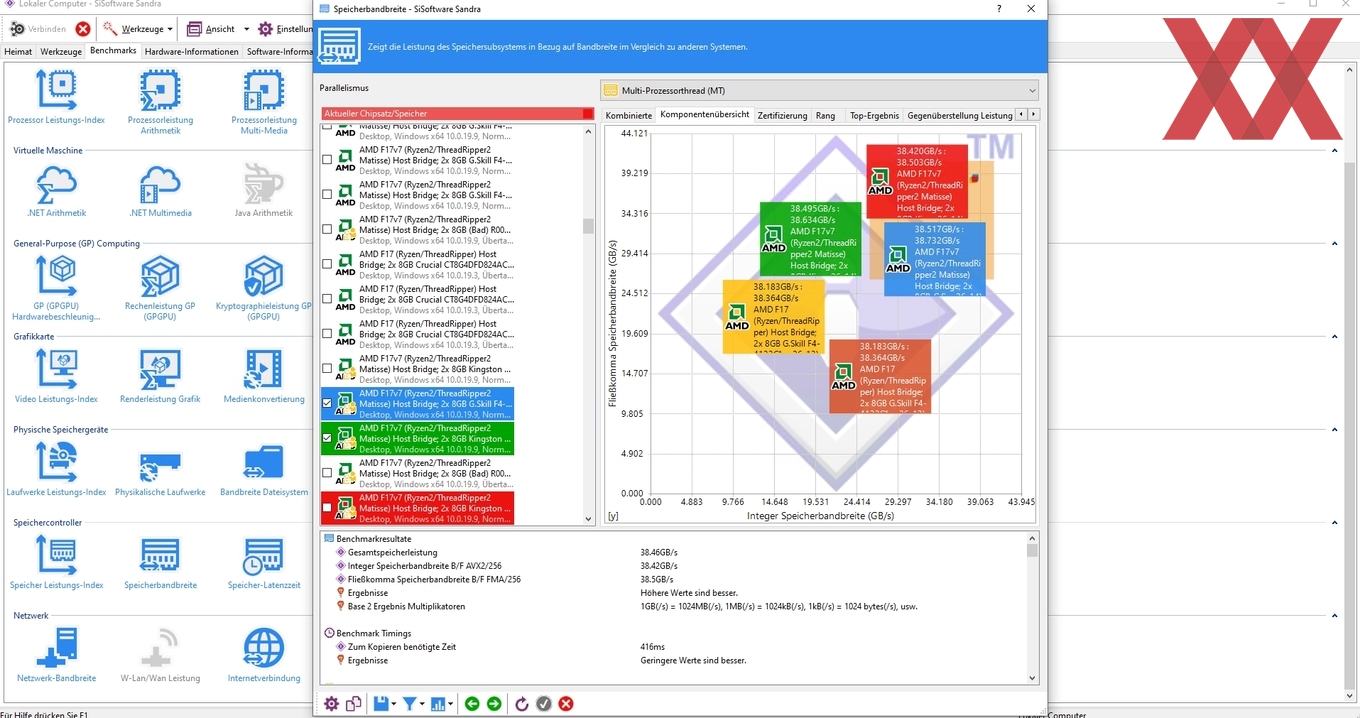This screenshot has height=718, width=1360.
Task: Open the Multi-Prozessorthread (MT) dropdown
Action: tap(820, 91)
